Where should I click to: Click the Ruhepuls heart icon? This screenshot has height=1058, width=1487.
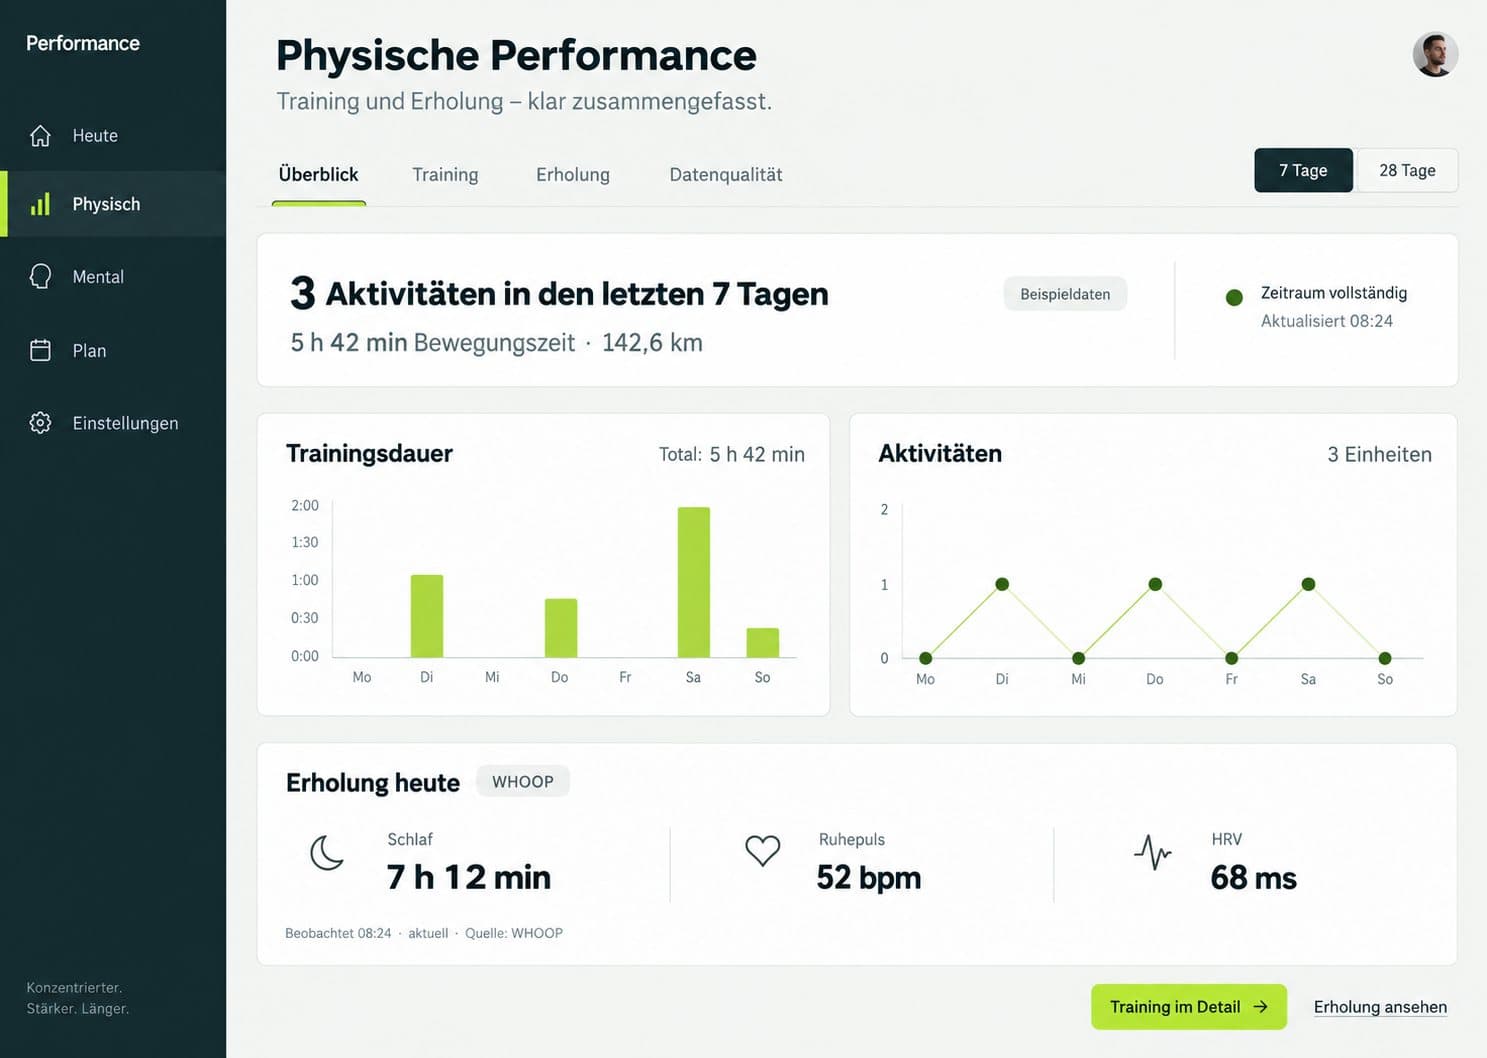point(762,851)
